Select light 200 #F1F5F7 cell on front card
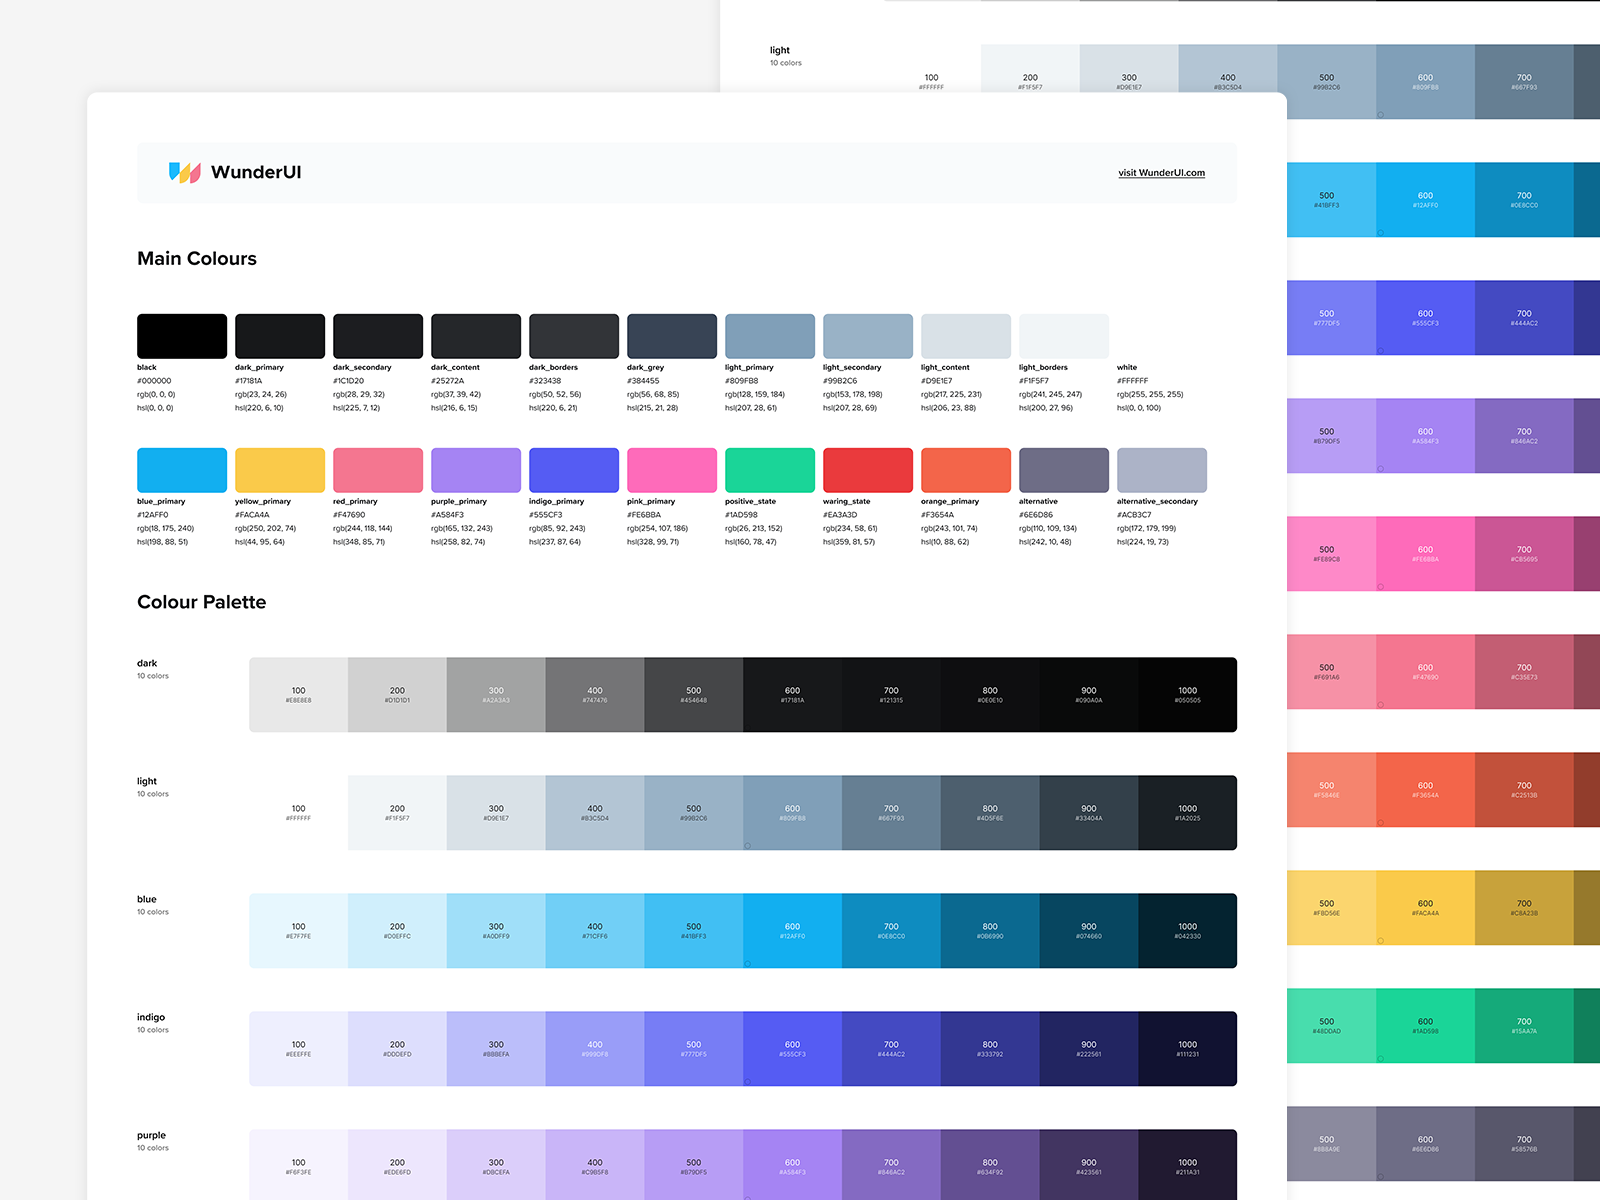The image size is (1600, 1200). click(397, 813)
